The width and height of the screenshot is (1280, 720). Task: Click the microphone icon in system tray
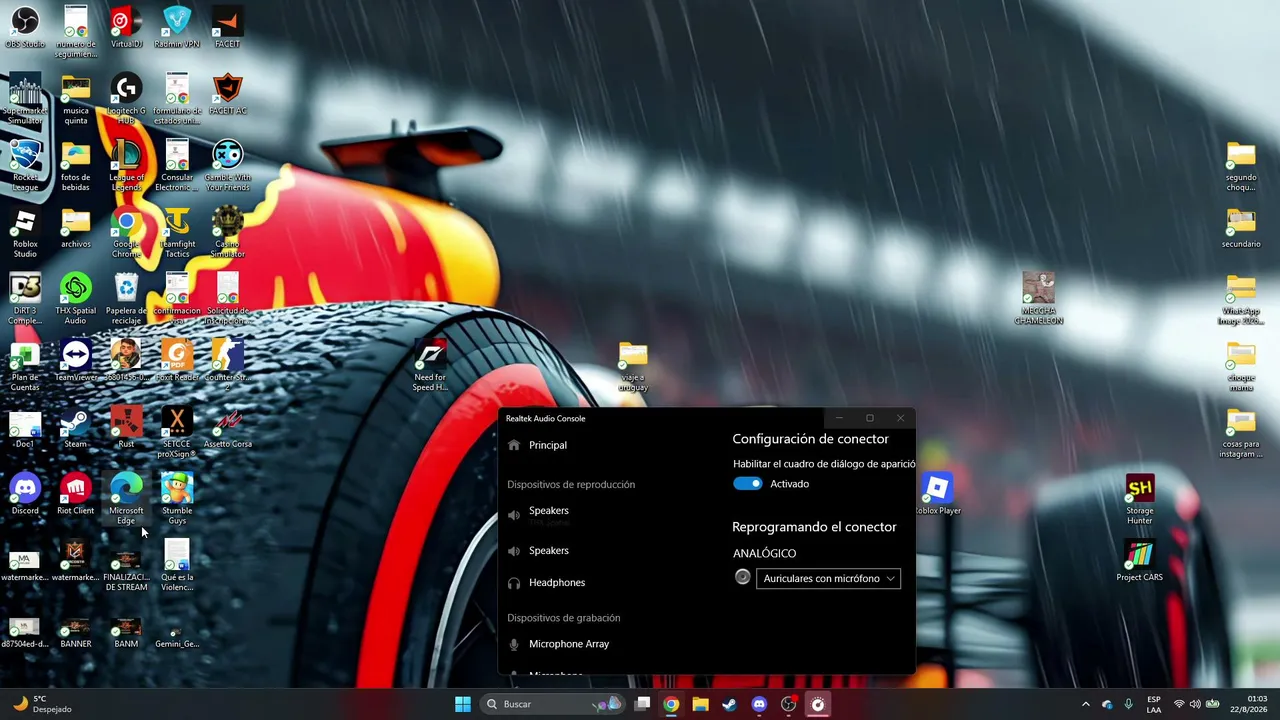[x=1128, y=704]
